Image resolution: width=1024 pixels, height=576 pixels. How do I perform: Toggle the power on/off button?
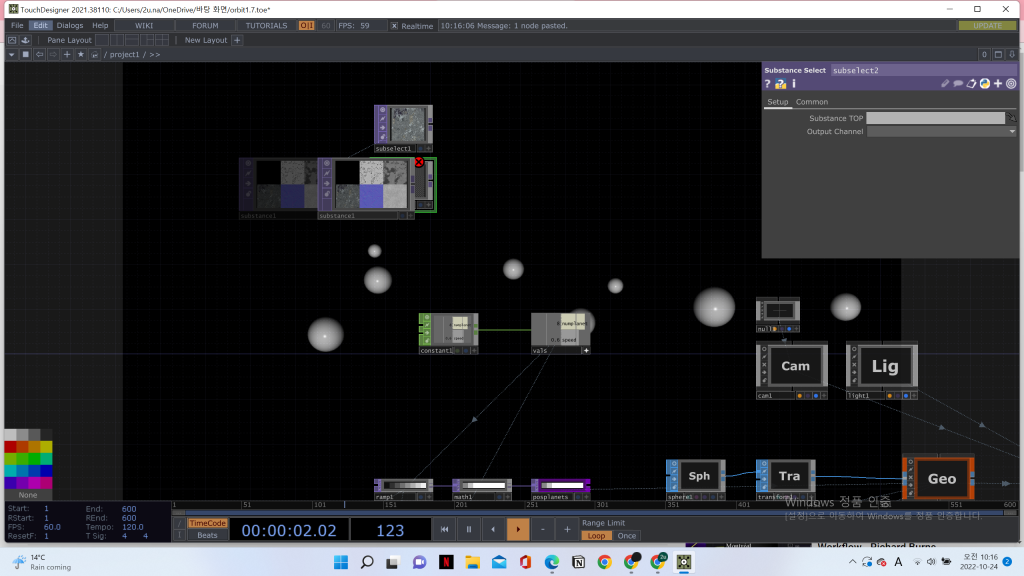tap(306, 25)
